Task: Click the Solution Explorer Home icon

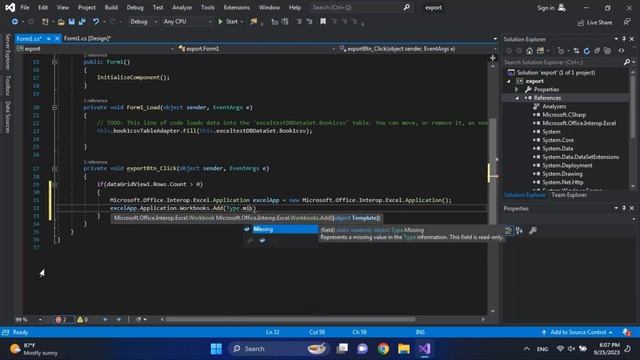Action: click(529, 51)
